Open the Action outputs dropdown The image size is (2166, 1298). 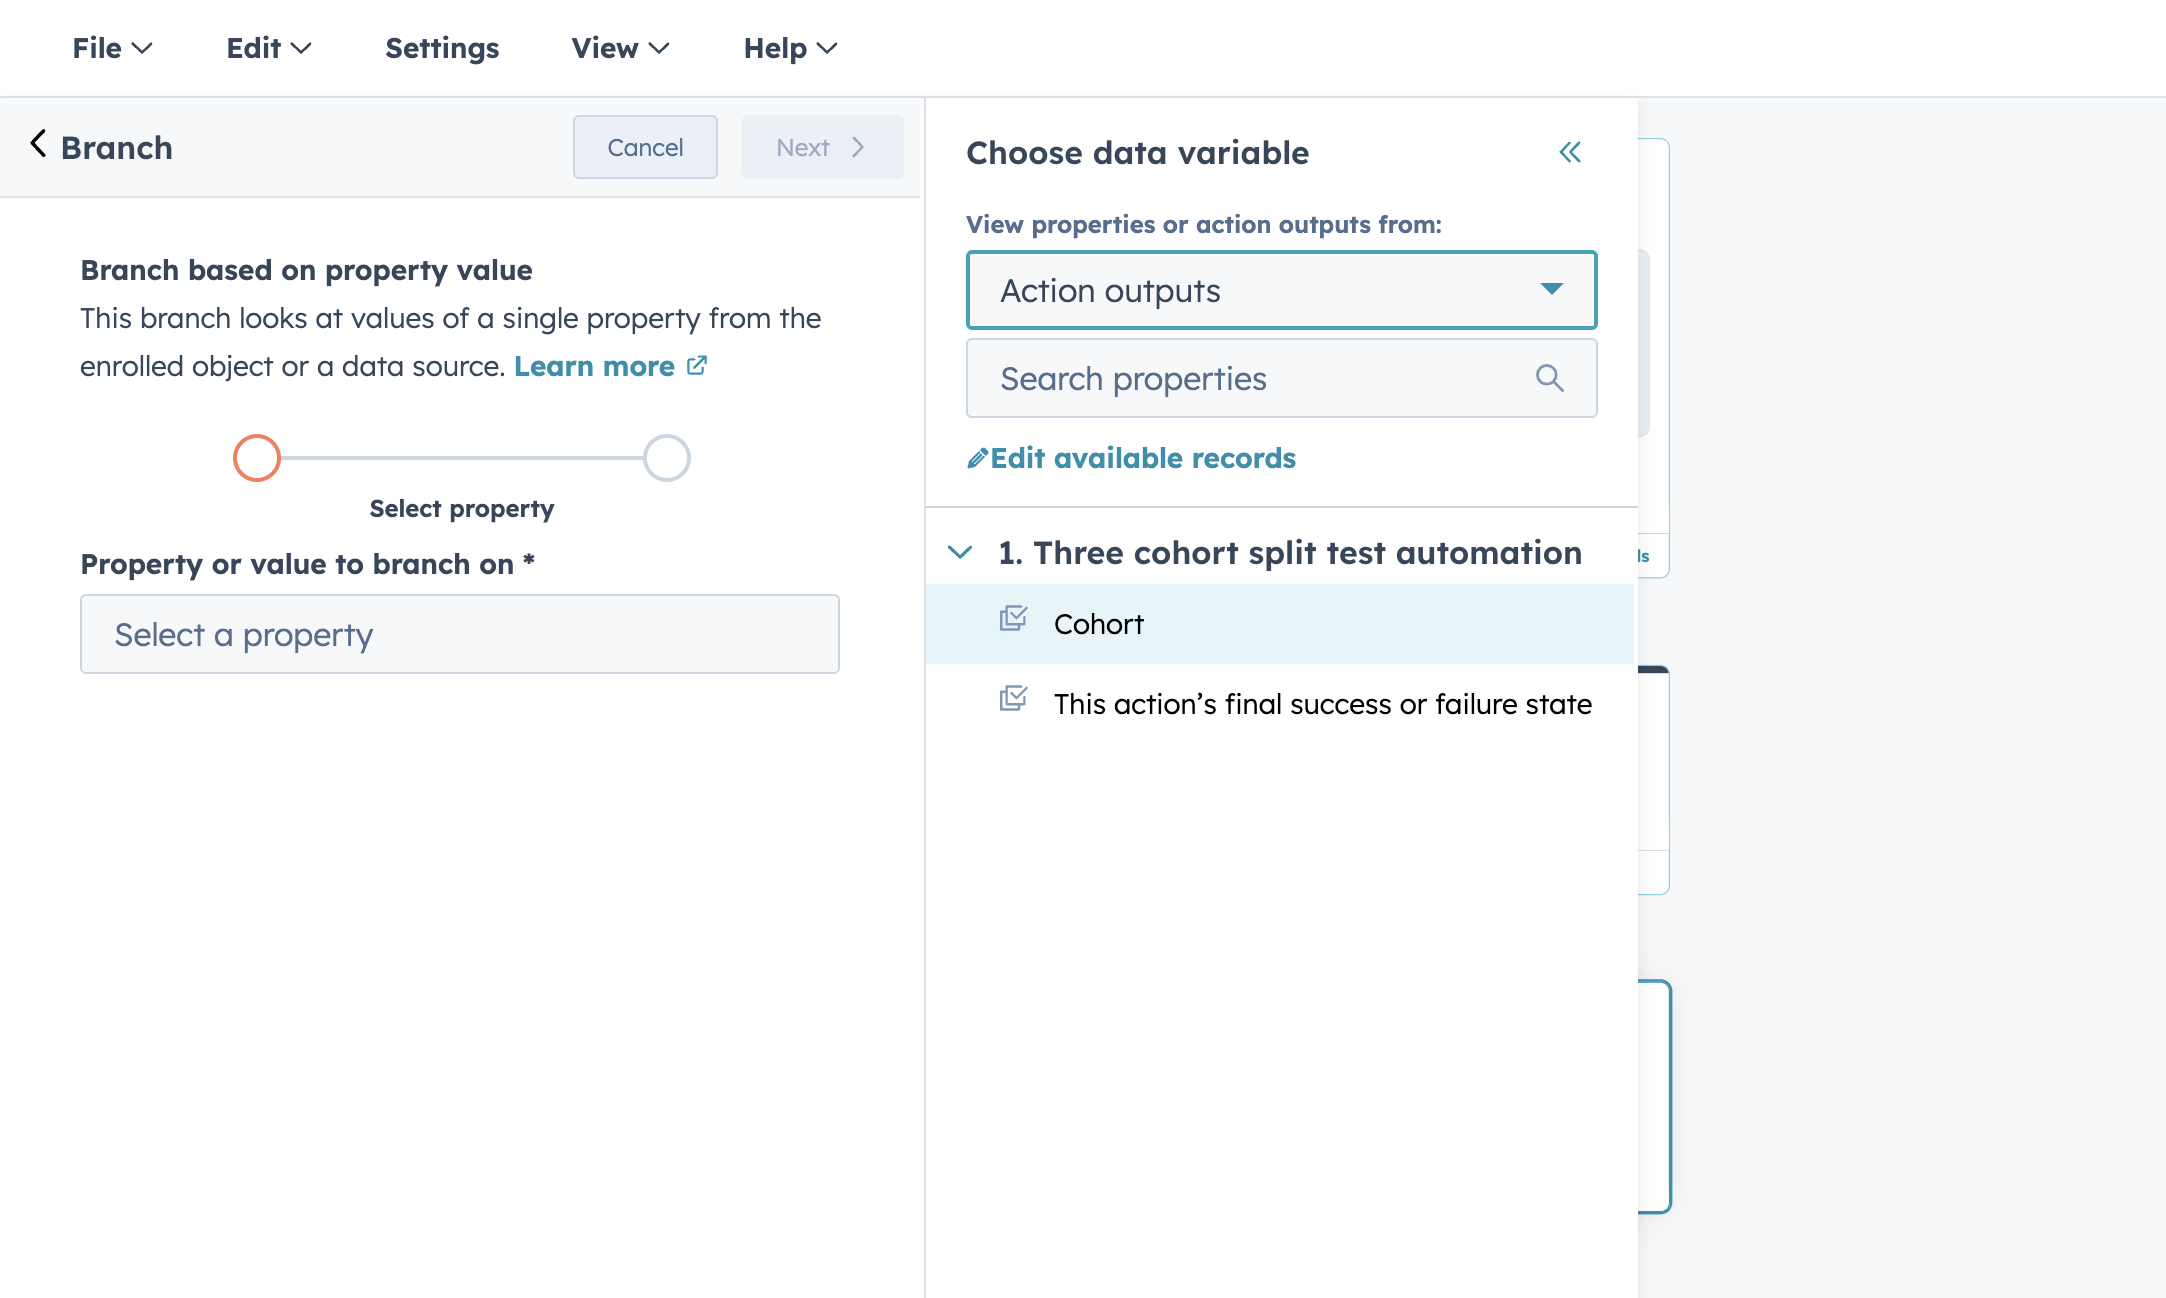pos(1281,290)
